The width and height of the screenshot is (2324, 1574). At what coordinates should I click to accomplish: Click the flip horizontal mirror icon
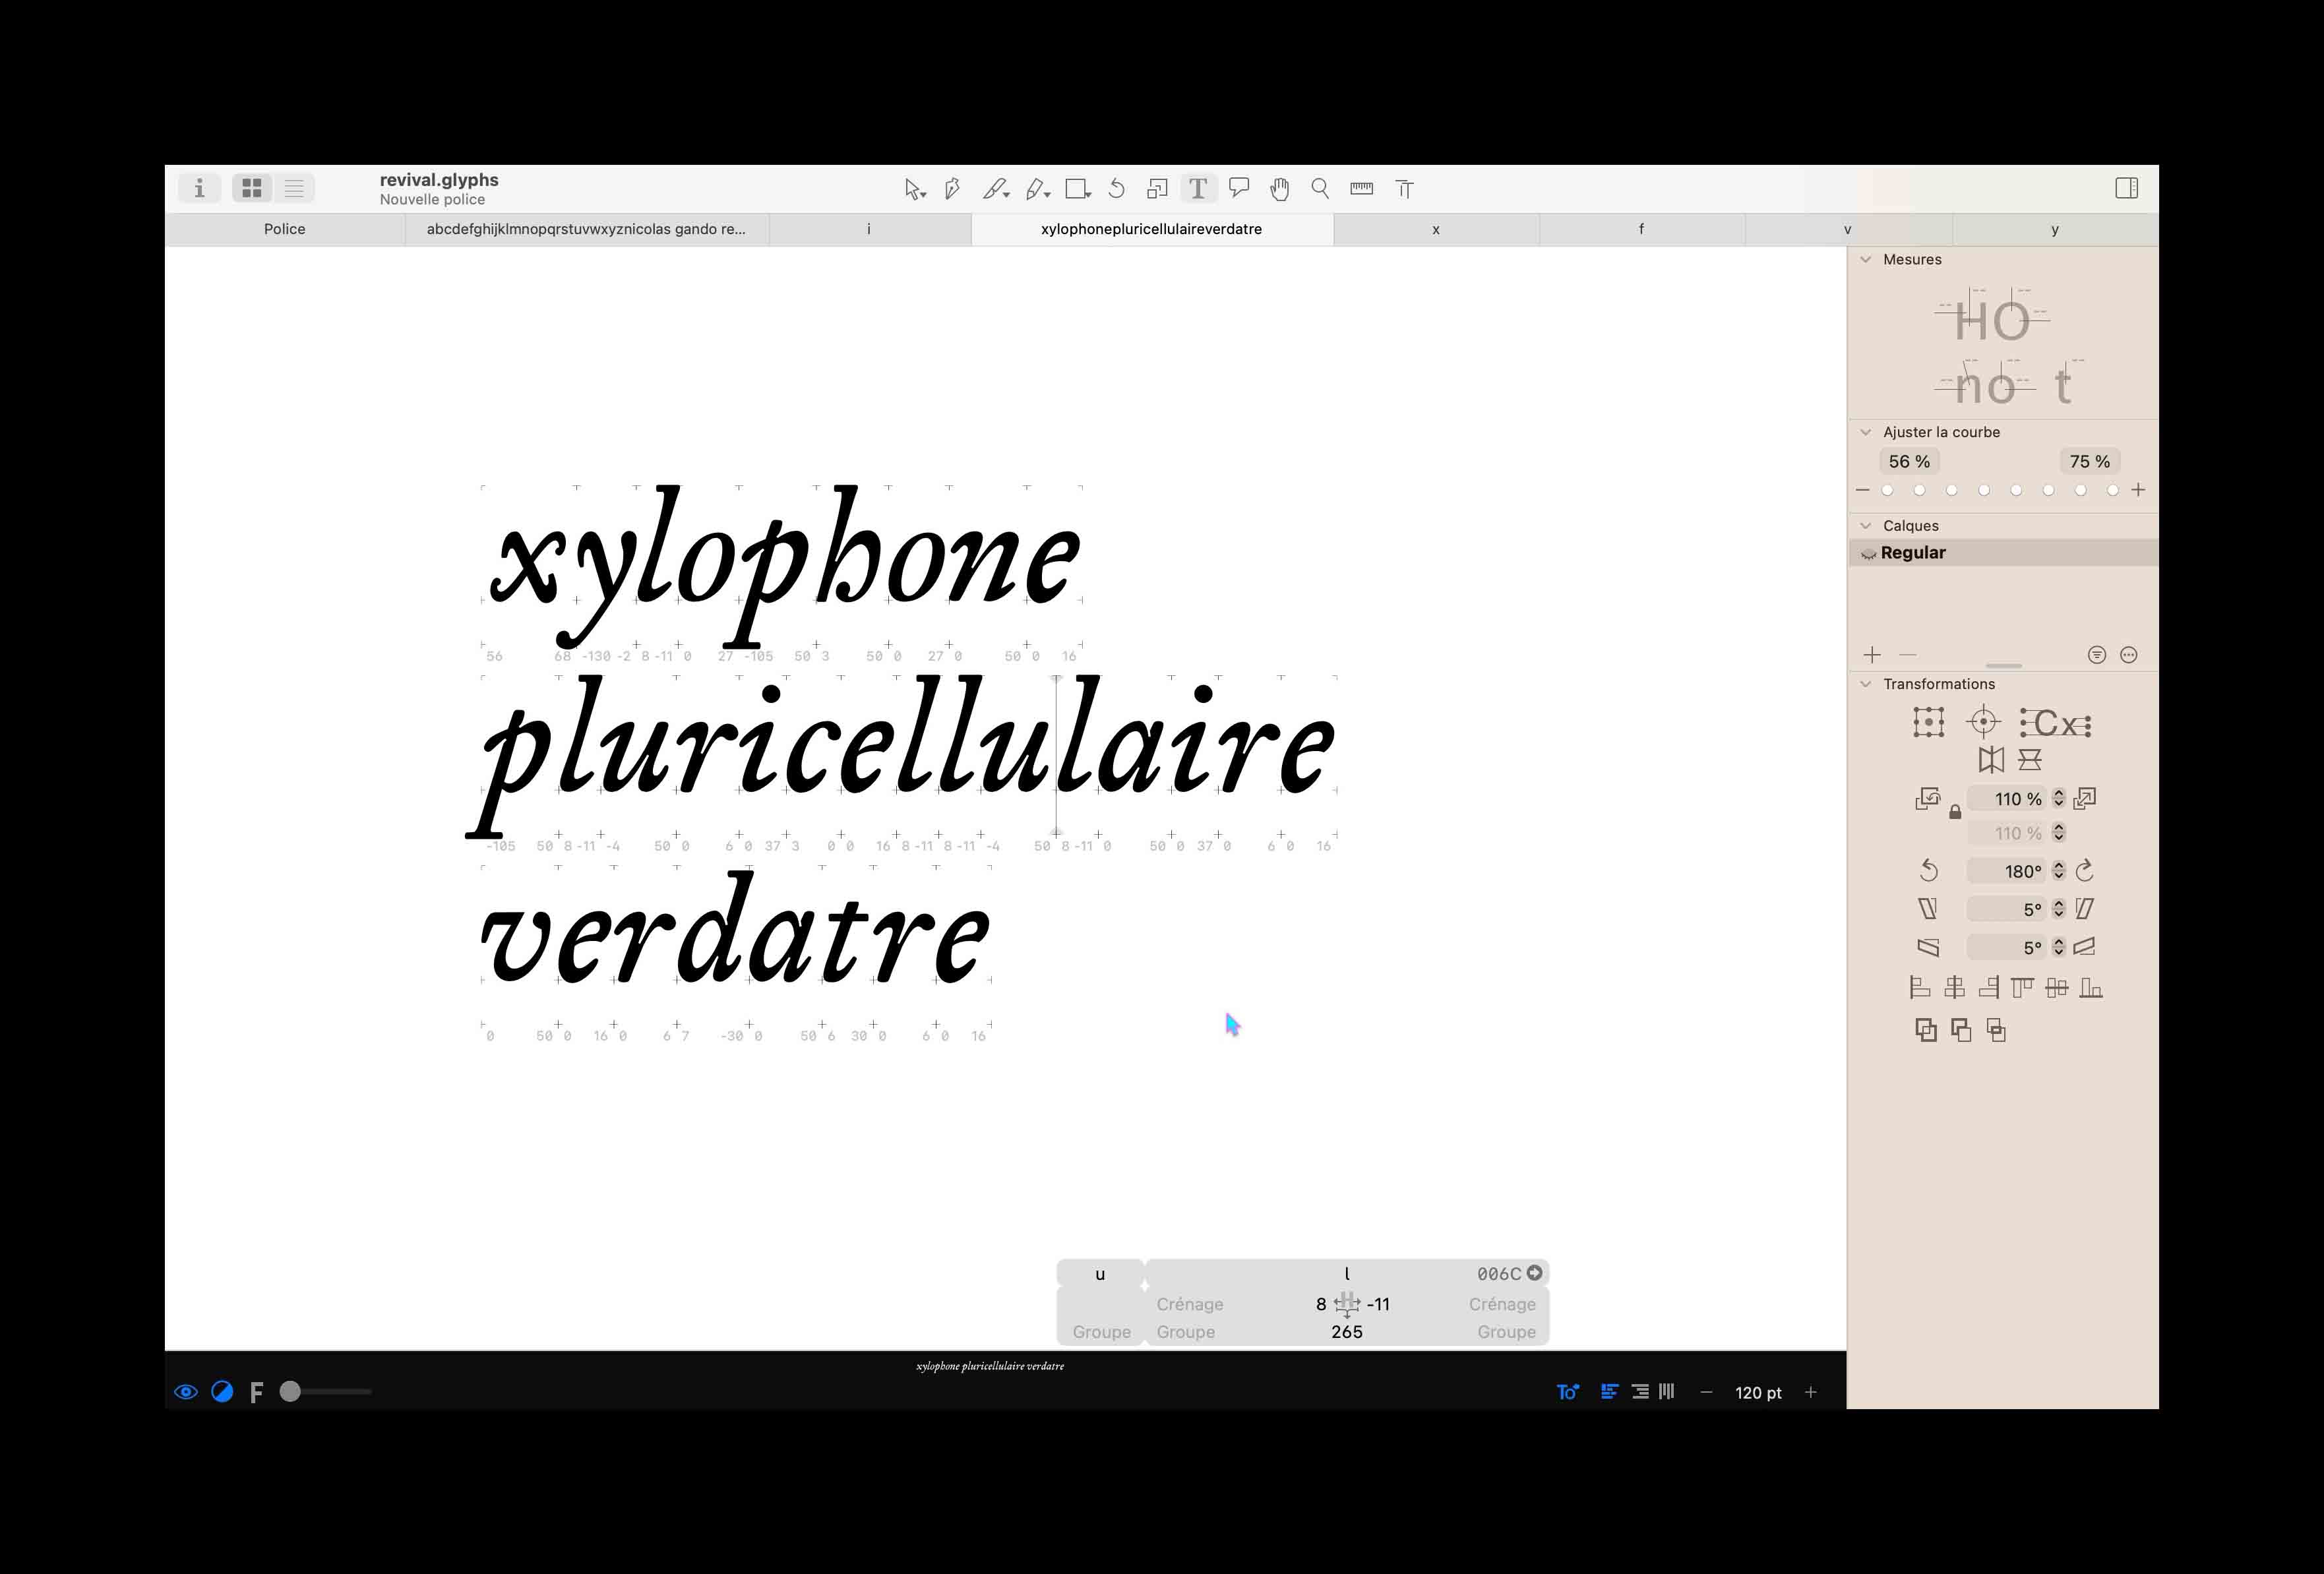click(x=1991, y=760)
